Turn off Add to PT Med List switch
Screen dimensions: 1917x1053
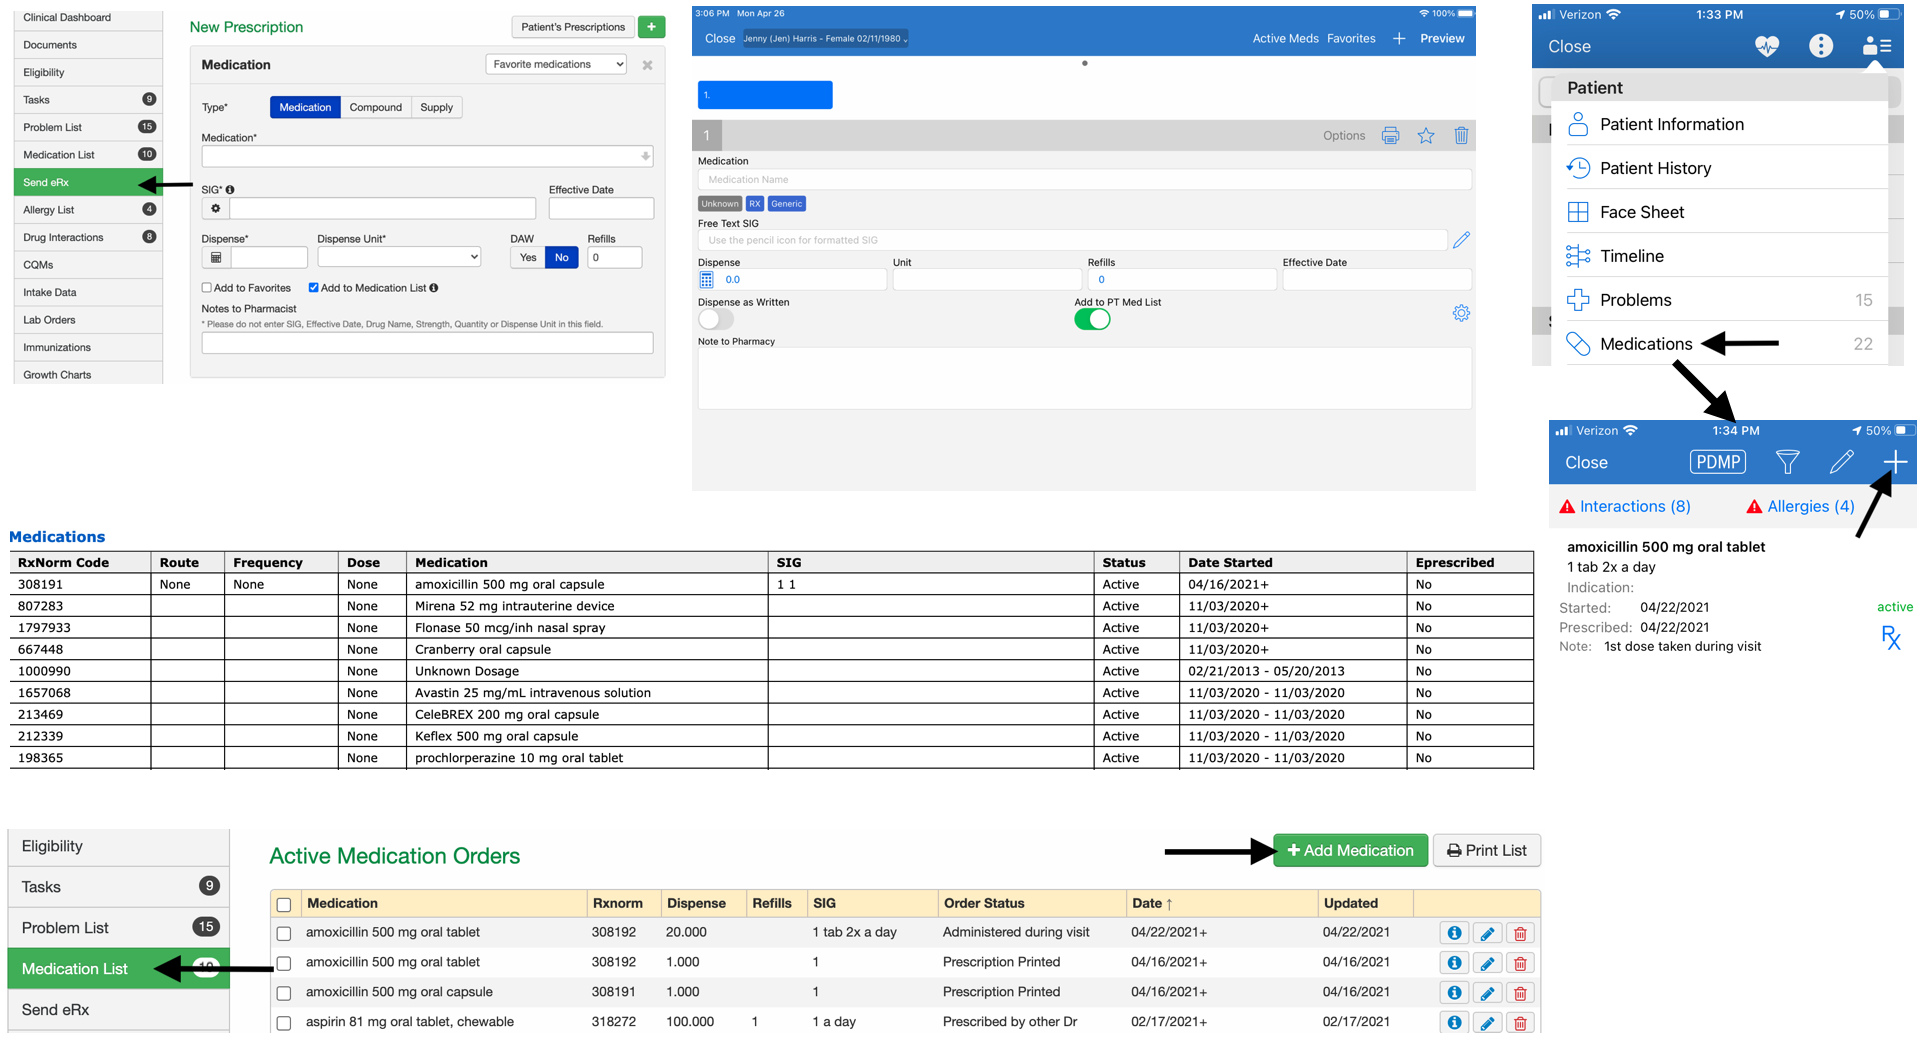(1092, 320)
